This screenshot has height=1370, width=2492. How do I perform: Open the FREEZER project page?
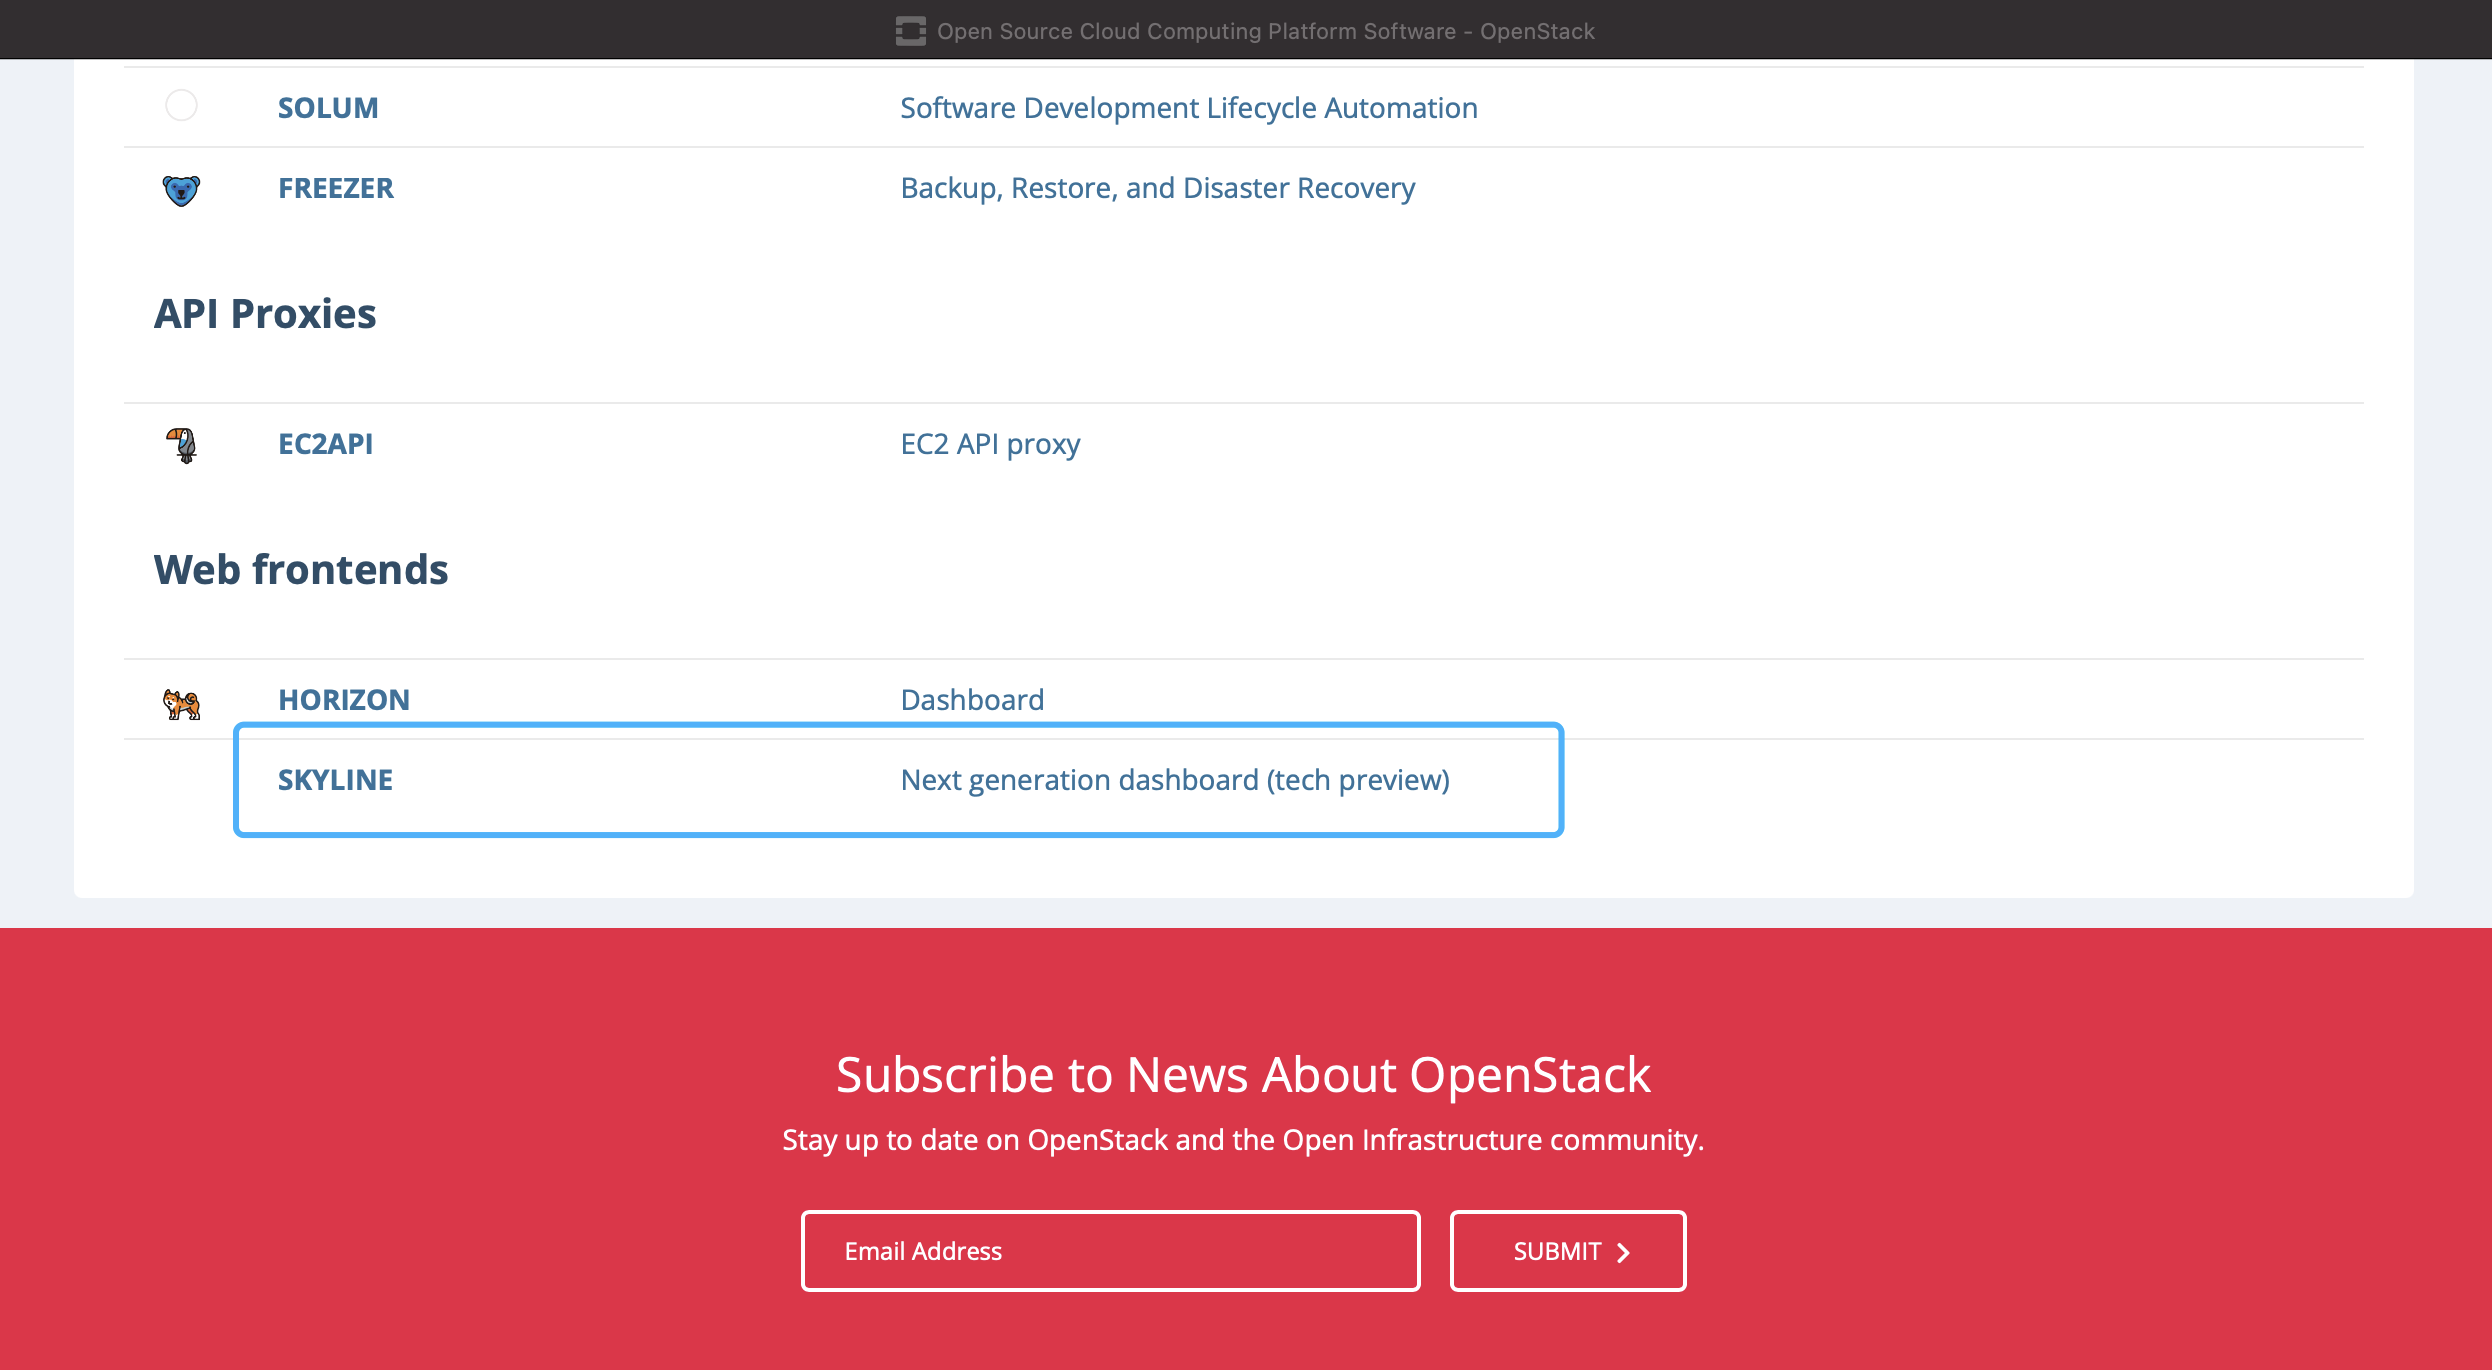pos(335,188)
